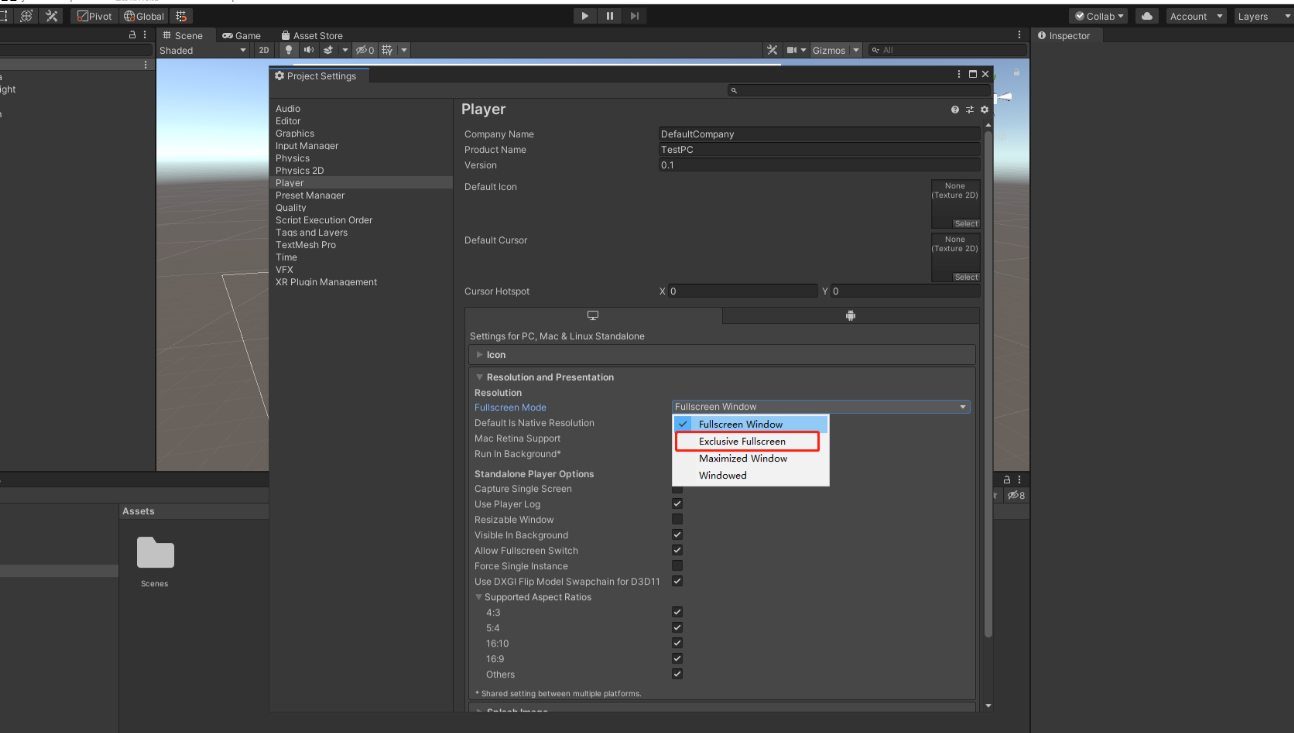Toggle hidden objects visibility icon
This screenshot has height=733, width=1294.
point(365,50)
